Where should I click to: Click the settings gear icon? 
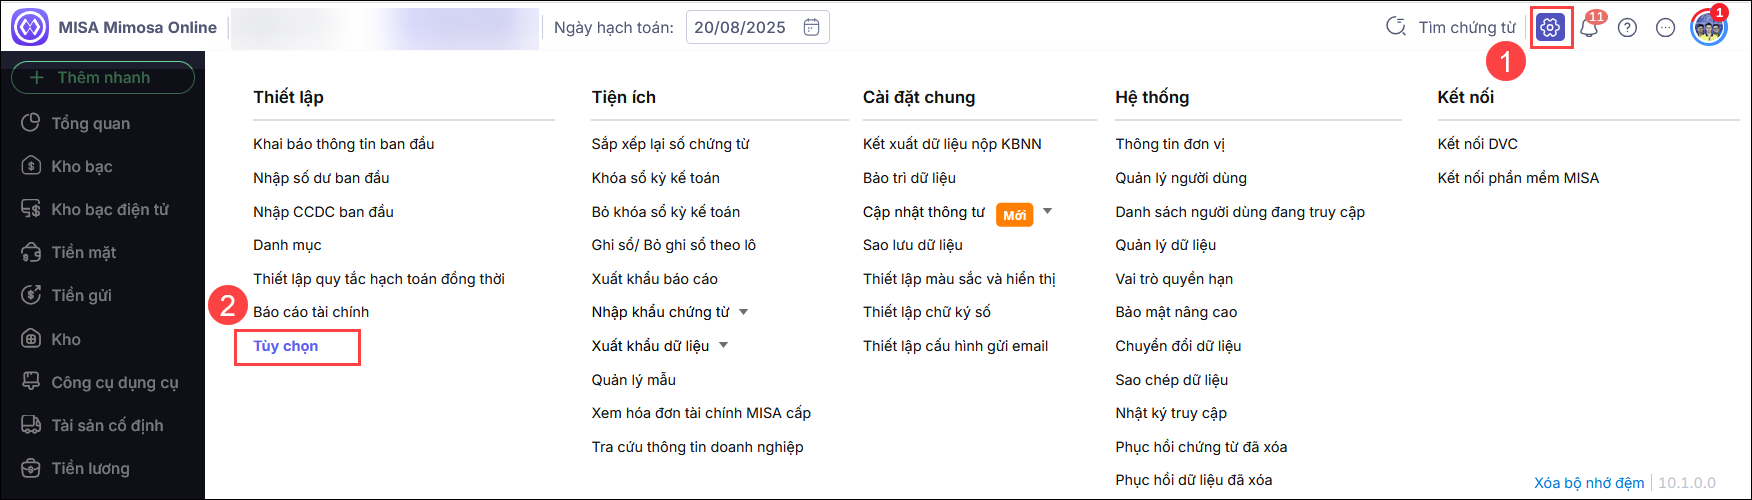pos(1550,28)
